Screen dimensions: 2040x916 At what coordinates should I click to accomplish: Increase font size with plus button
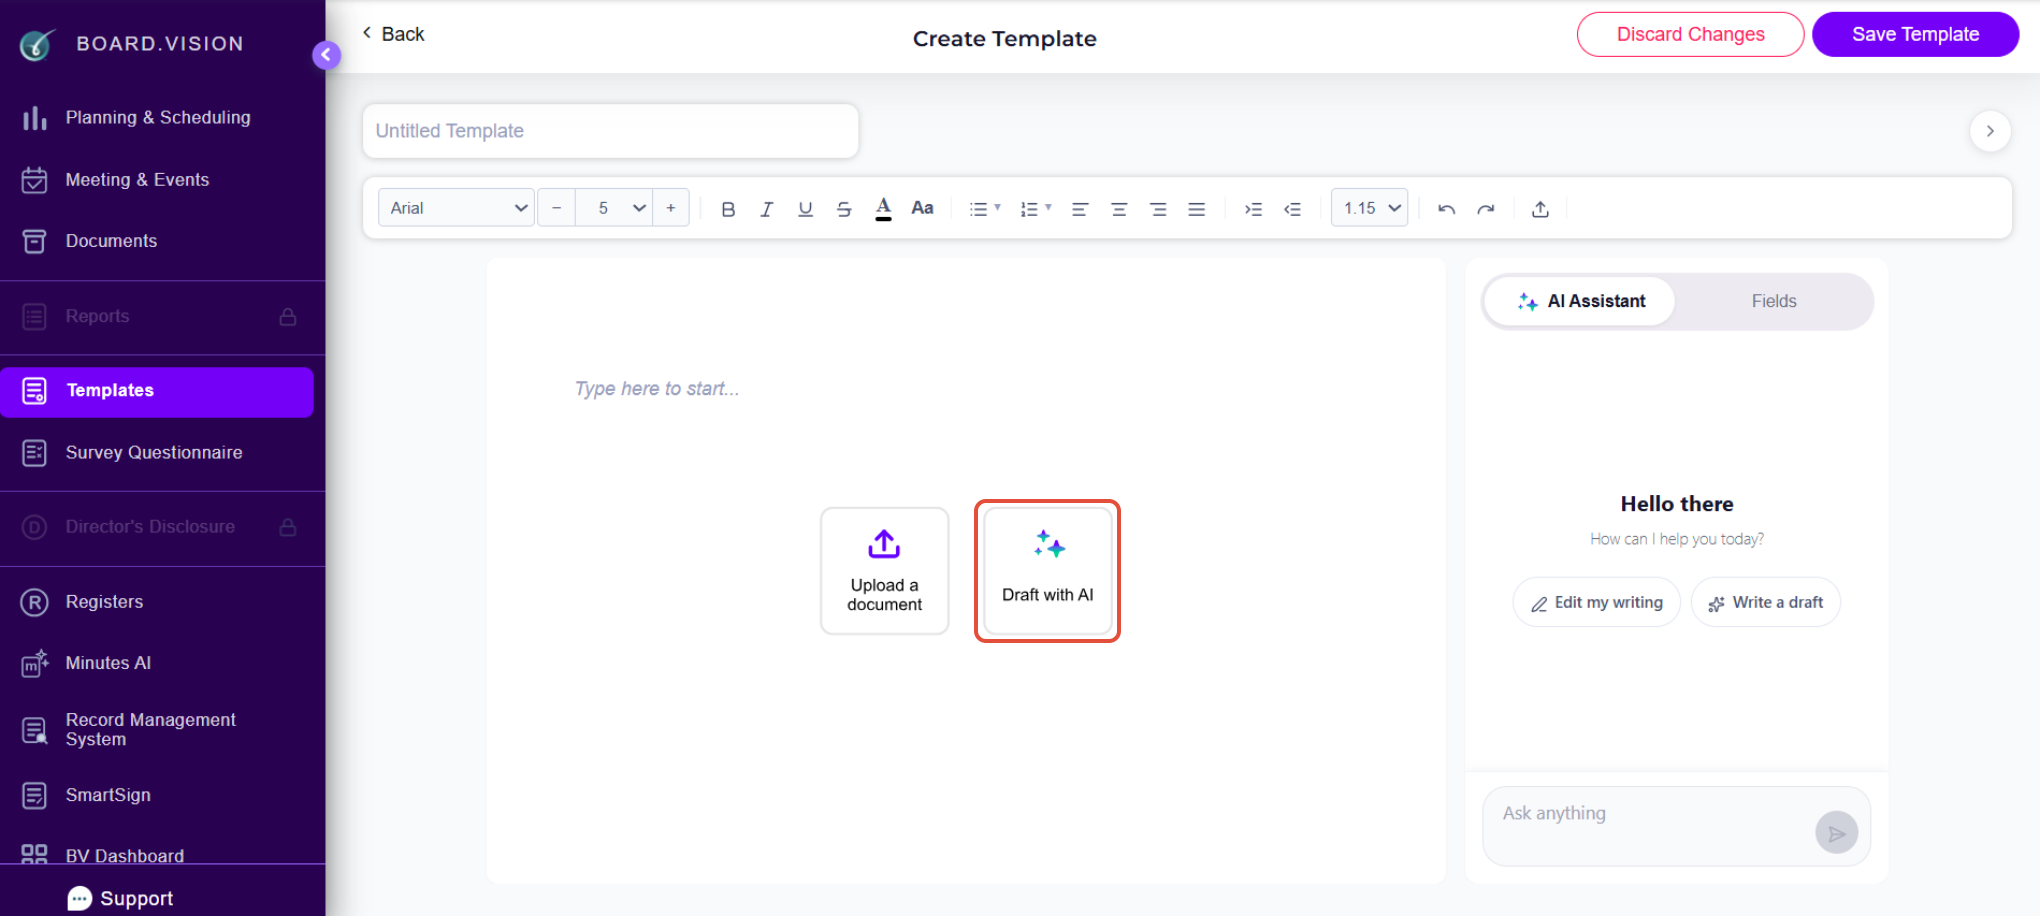(x=671, y=208)
